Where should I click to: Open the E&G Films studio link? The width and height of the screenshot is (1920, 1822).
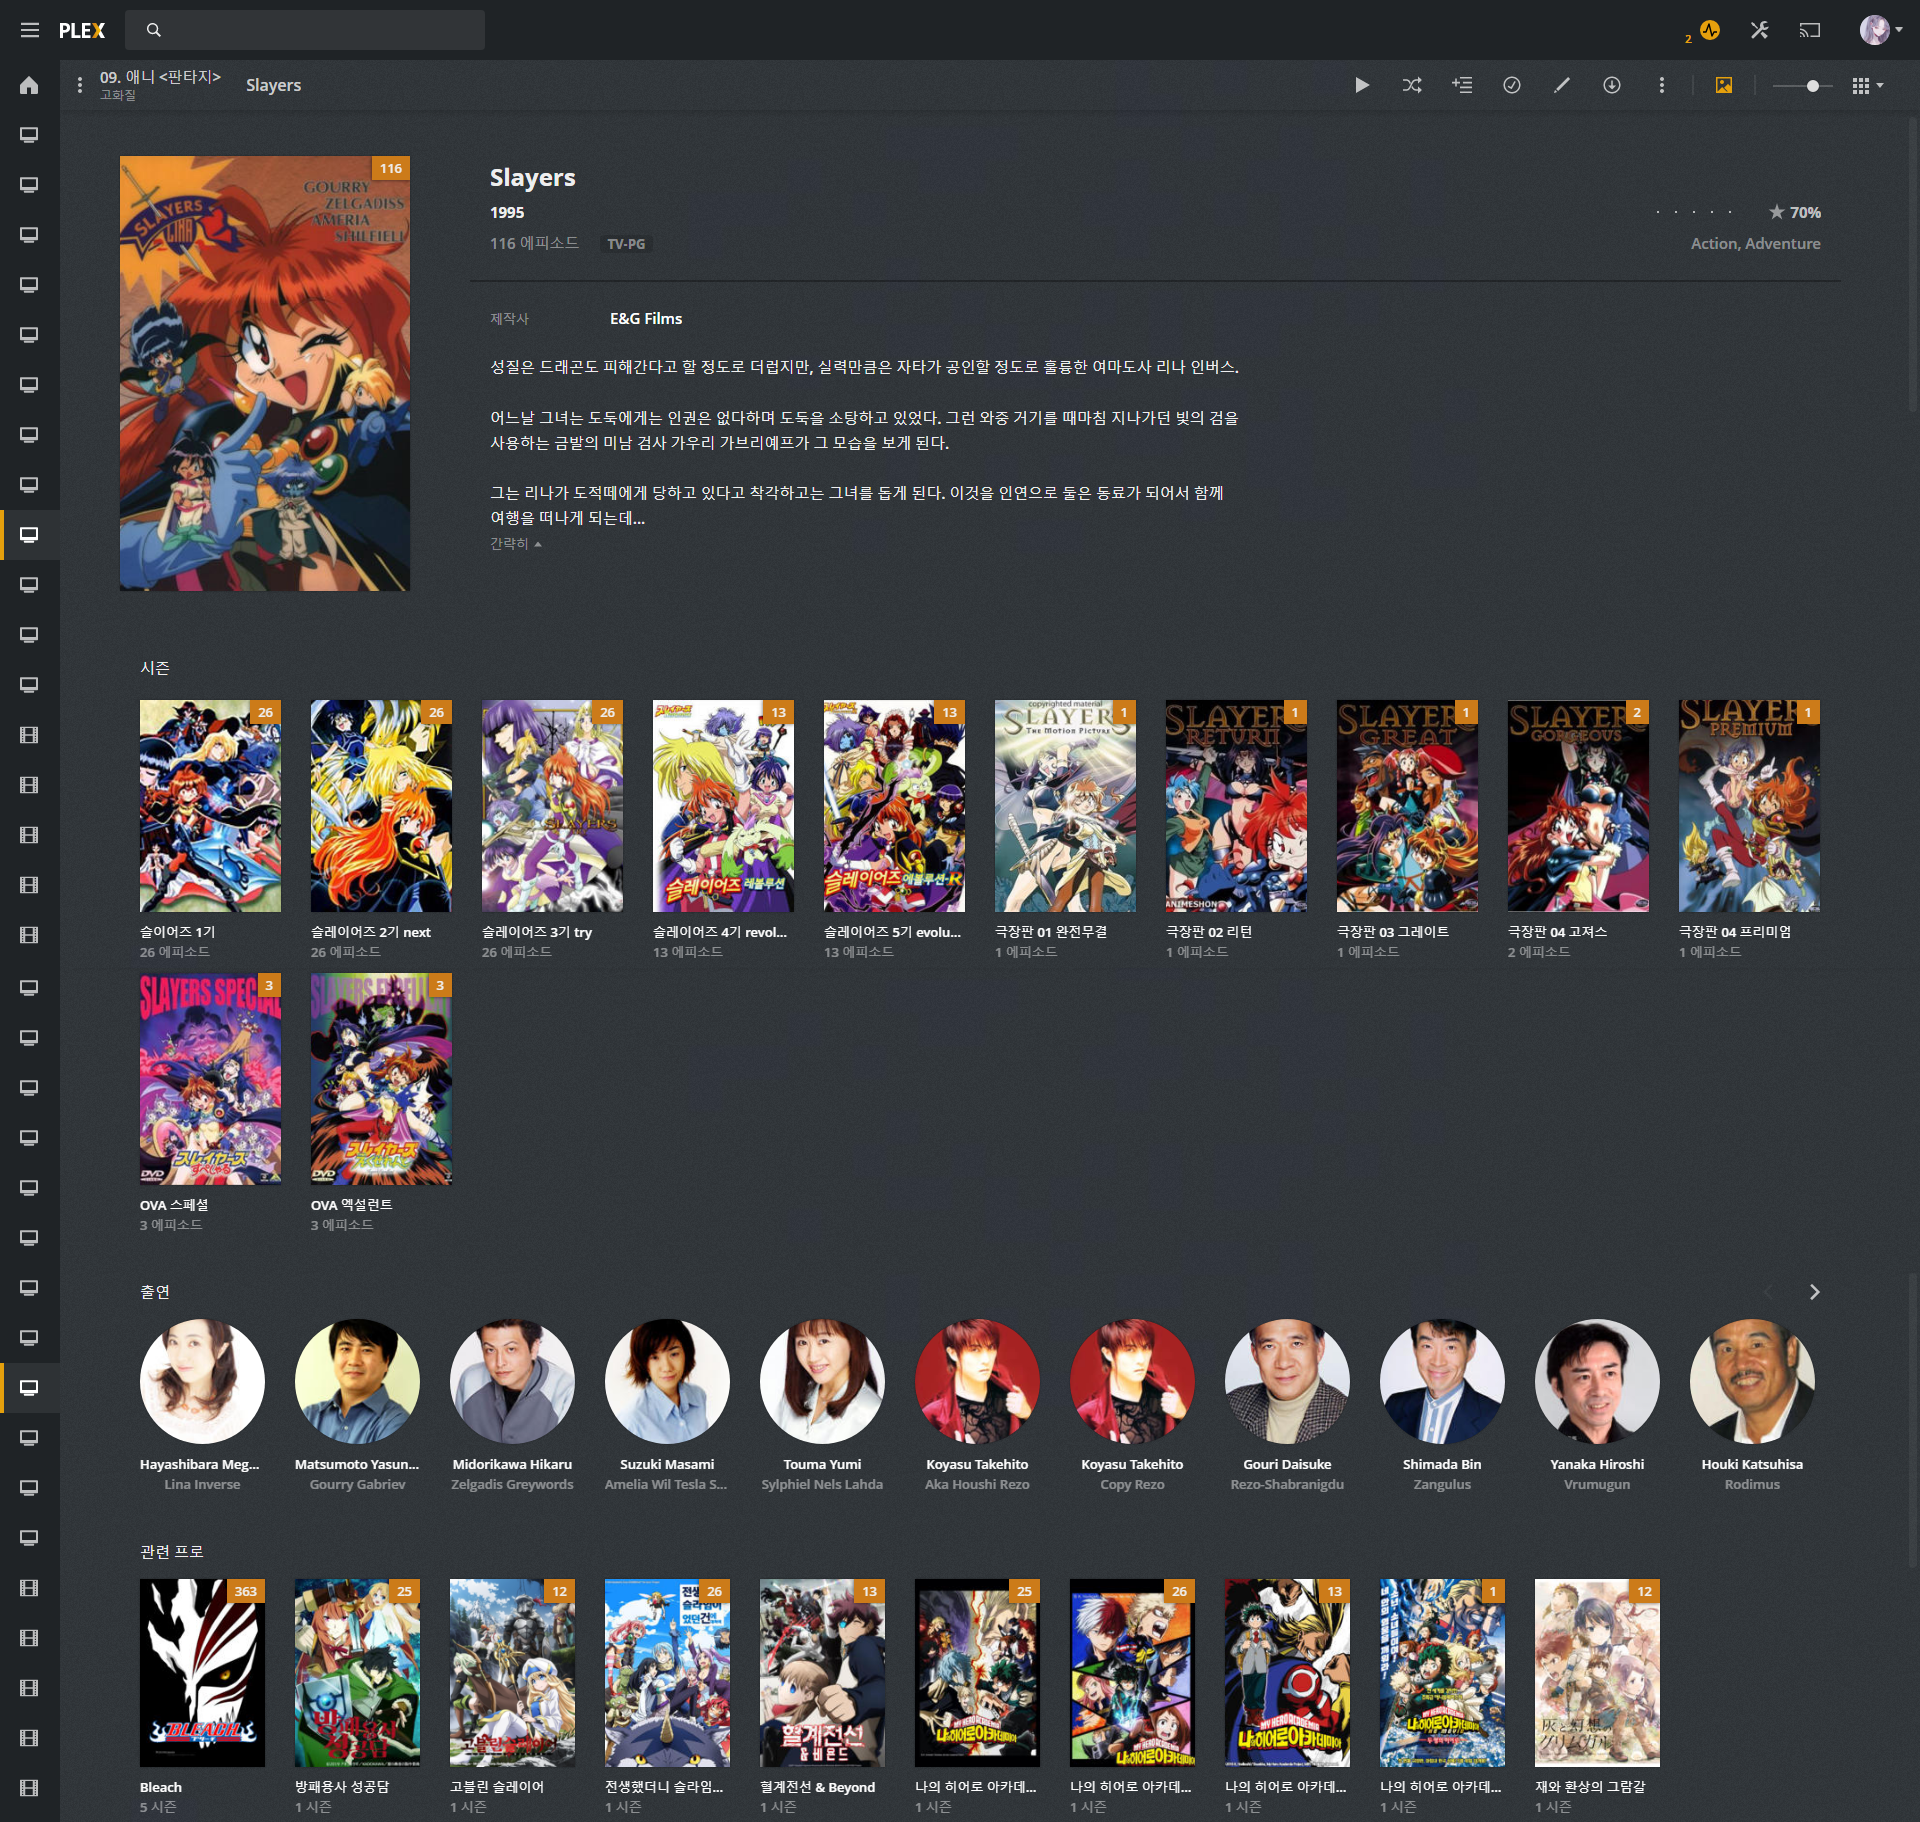pyautogui.click(x=646, y=318)
